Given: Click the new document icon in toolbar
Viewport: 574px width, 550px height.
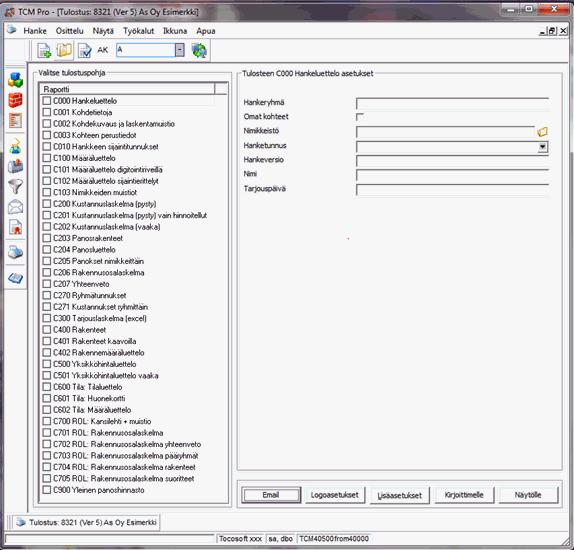Looking at the screenshot, I should pos(44,51).
